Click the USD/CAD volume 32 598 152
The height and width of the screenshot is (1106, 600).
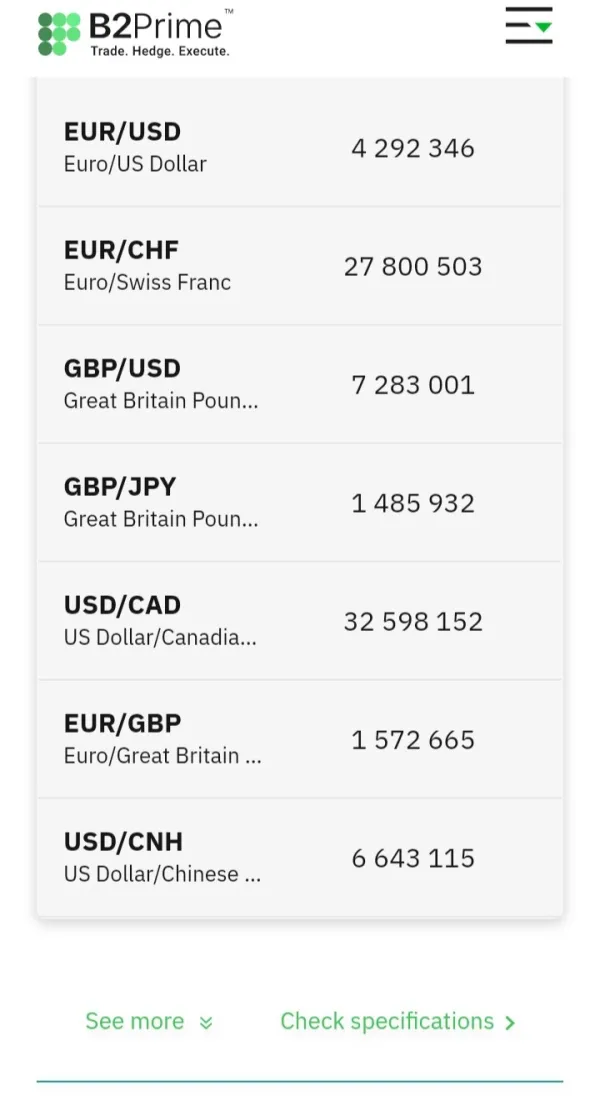[413, 621]
